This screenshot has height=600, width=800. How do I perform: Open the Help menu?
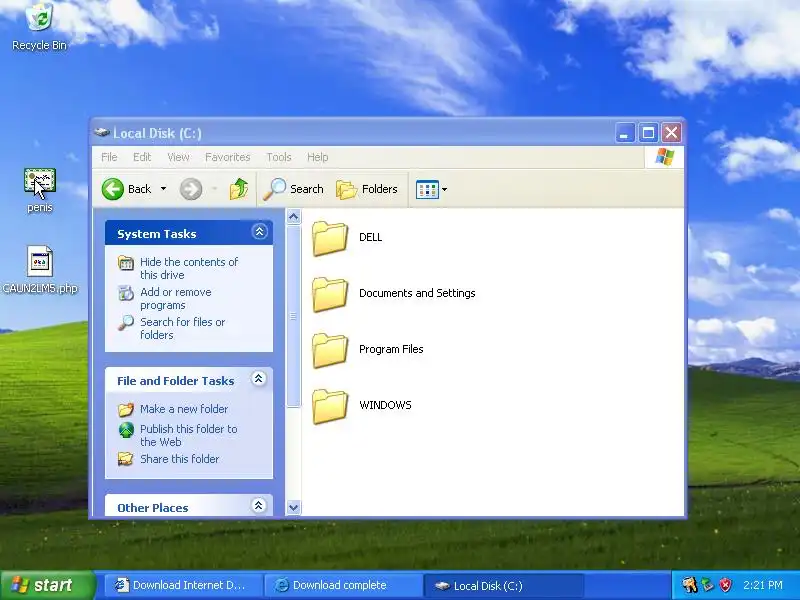(x=317, y=157)
